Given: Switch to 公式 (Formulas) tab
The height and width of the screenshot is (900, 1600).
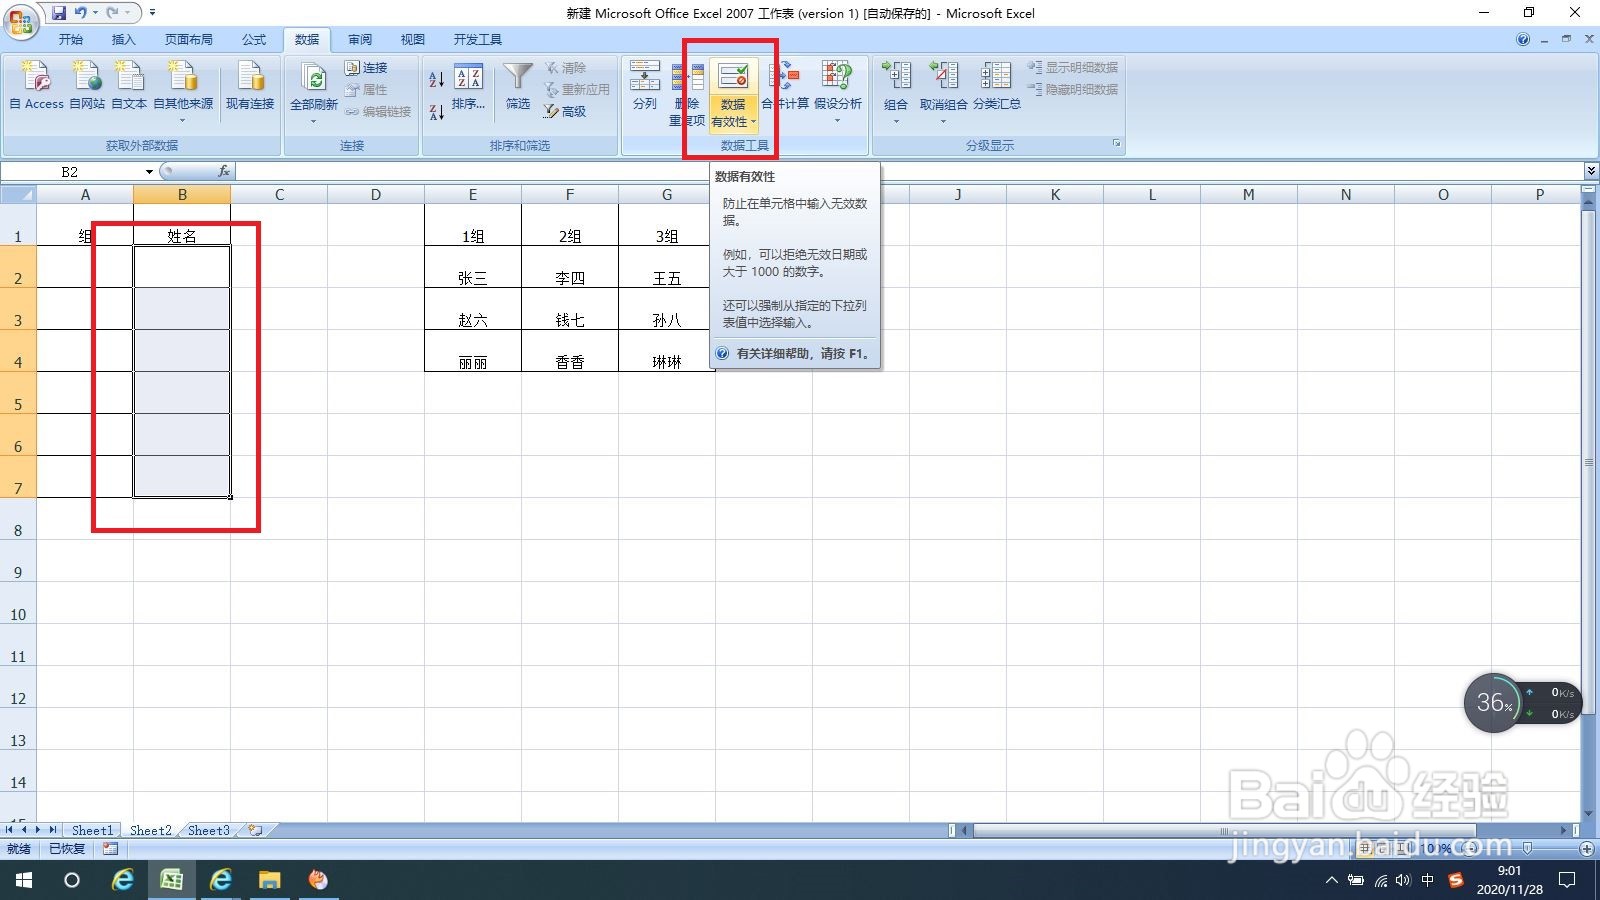Looking at the screenshot, I should click(254, 40).
